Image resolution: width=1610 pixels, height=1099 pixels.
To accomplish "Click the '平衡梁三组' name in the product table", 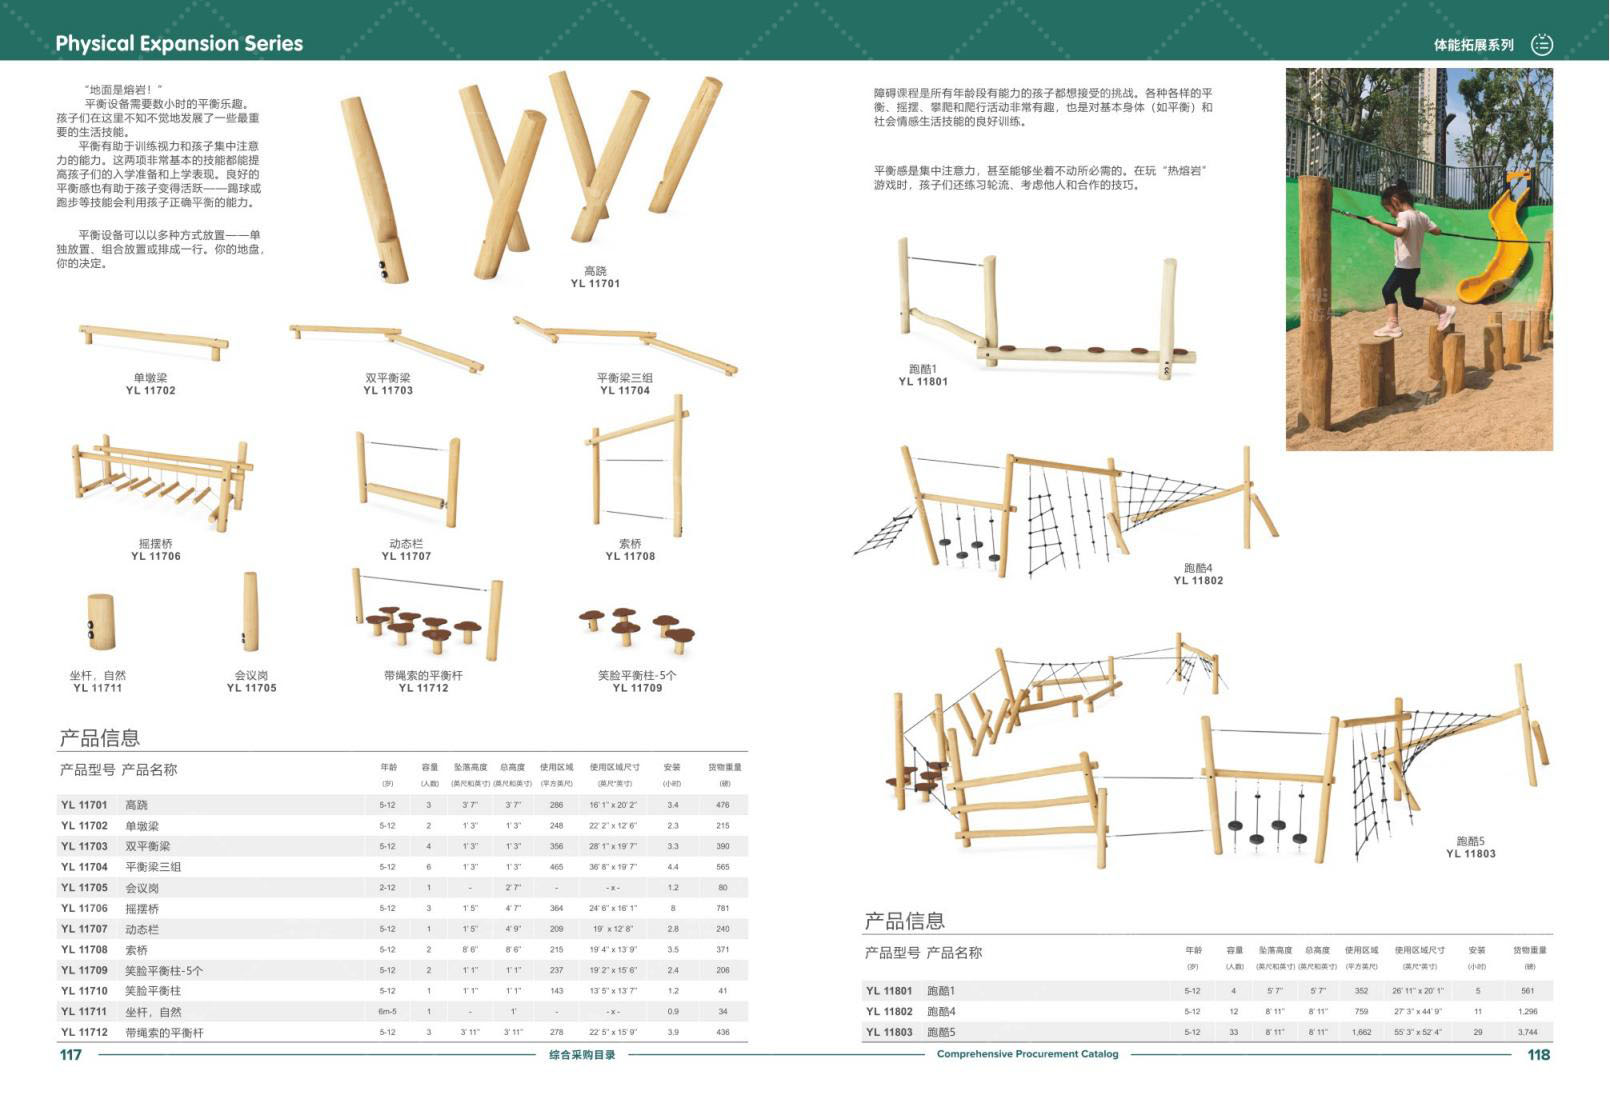I will click(153, 867).
